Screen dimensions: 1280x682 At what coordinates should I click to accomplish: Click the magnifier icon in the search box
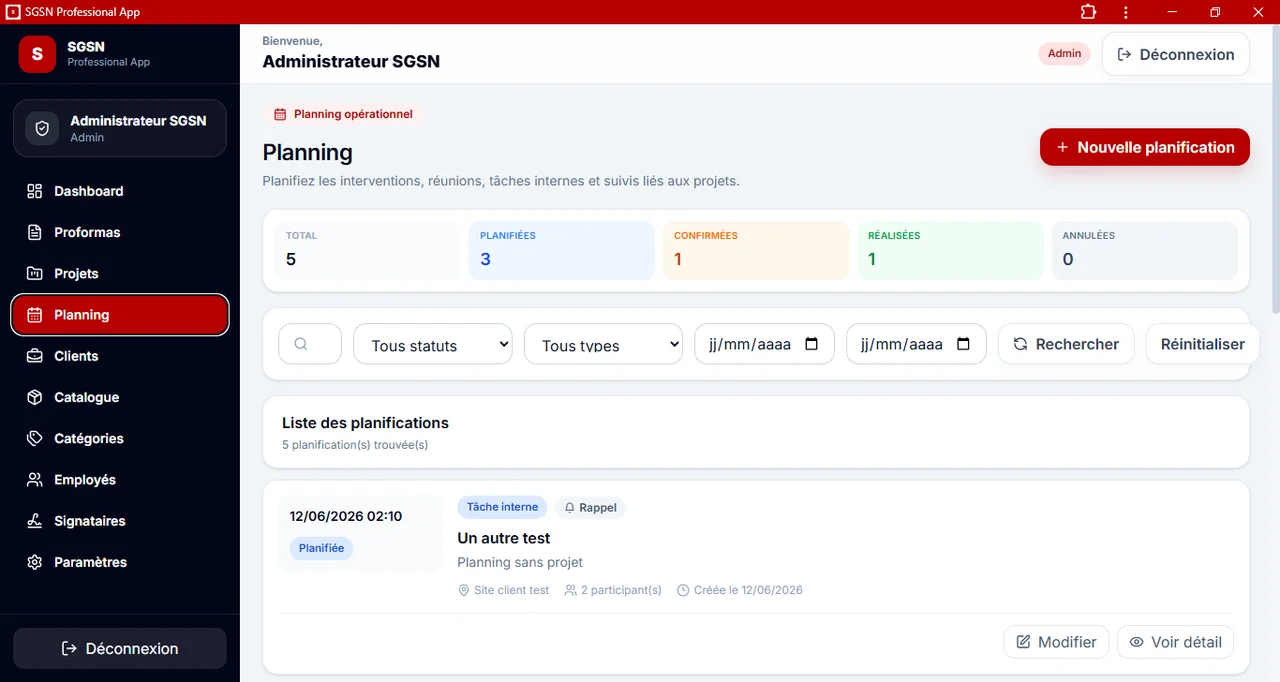(301, 344)
